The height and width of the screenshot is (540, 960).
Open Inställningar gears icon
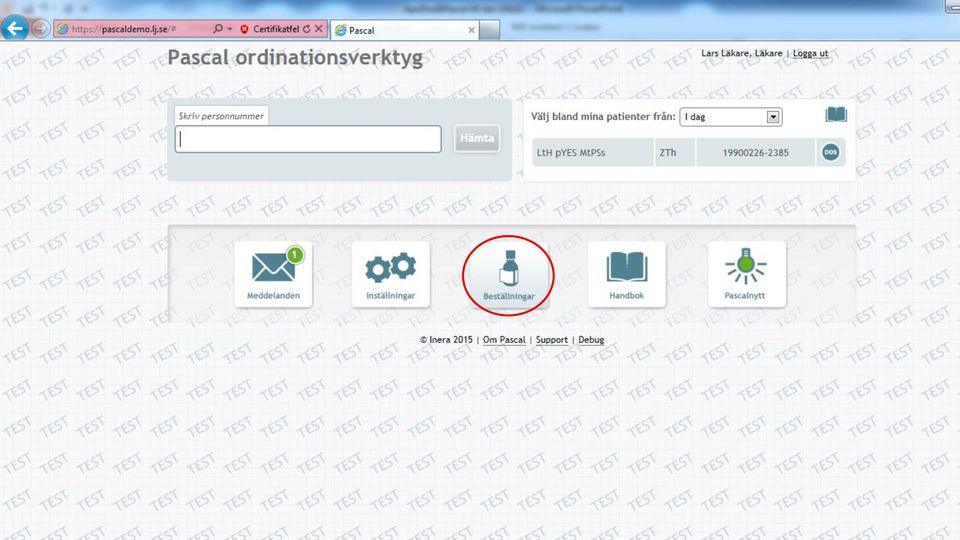(391, 274)
